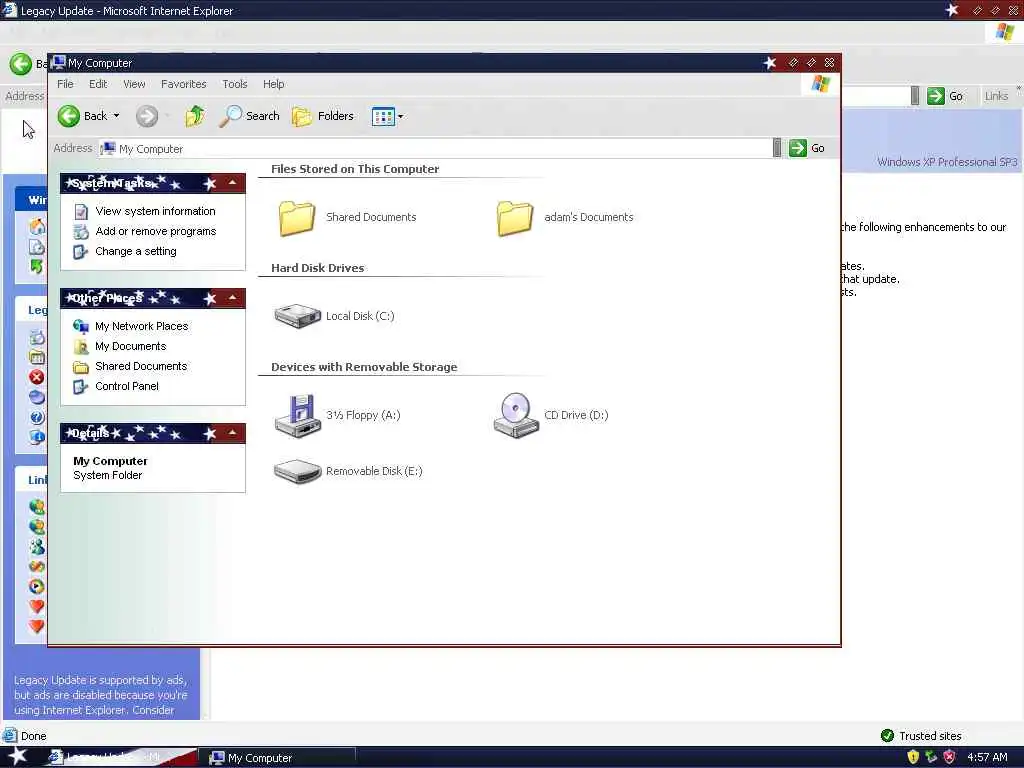Open the My Computer address bar dropdown
The width and height of the screenshot is (1024, 768).
click(x=776, y=148)
